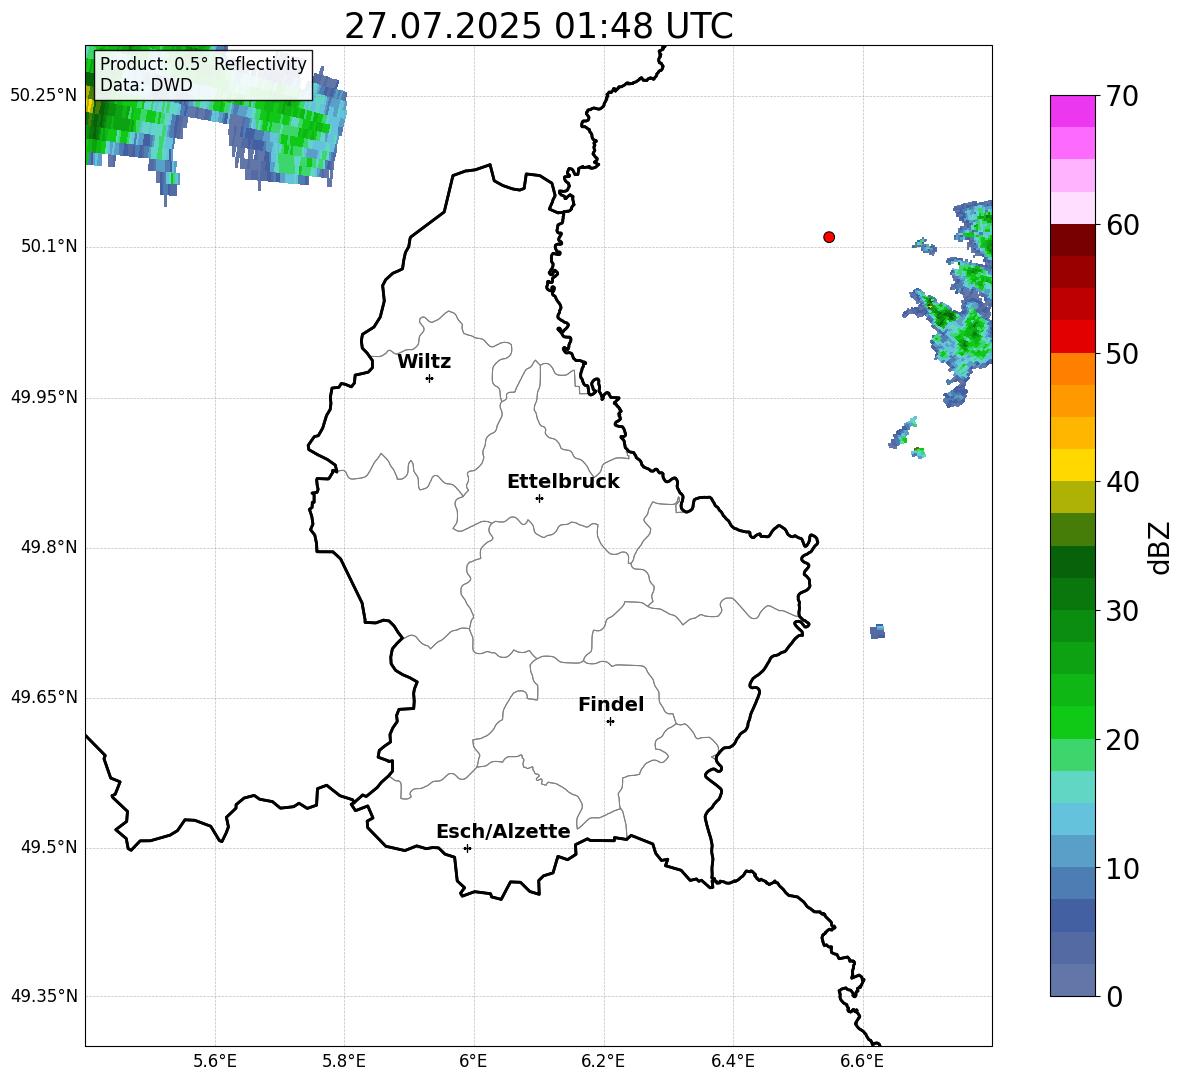Click the magenta segment at top of colorbar
The width and height of the screenshot is (1184, 1081).
(1072, 111)
